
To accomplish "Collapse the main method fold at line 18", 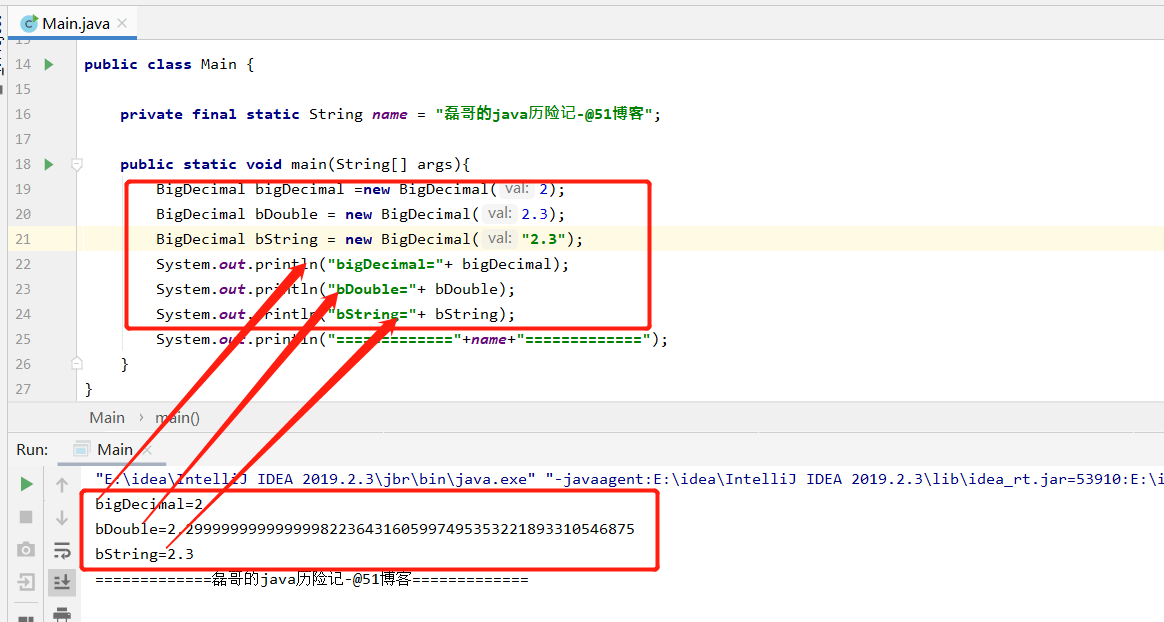I will point(76,164).
